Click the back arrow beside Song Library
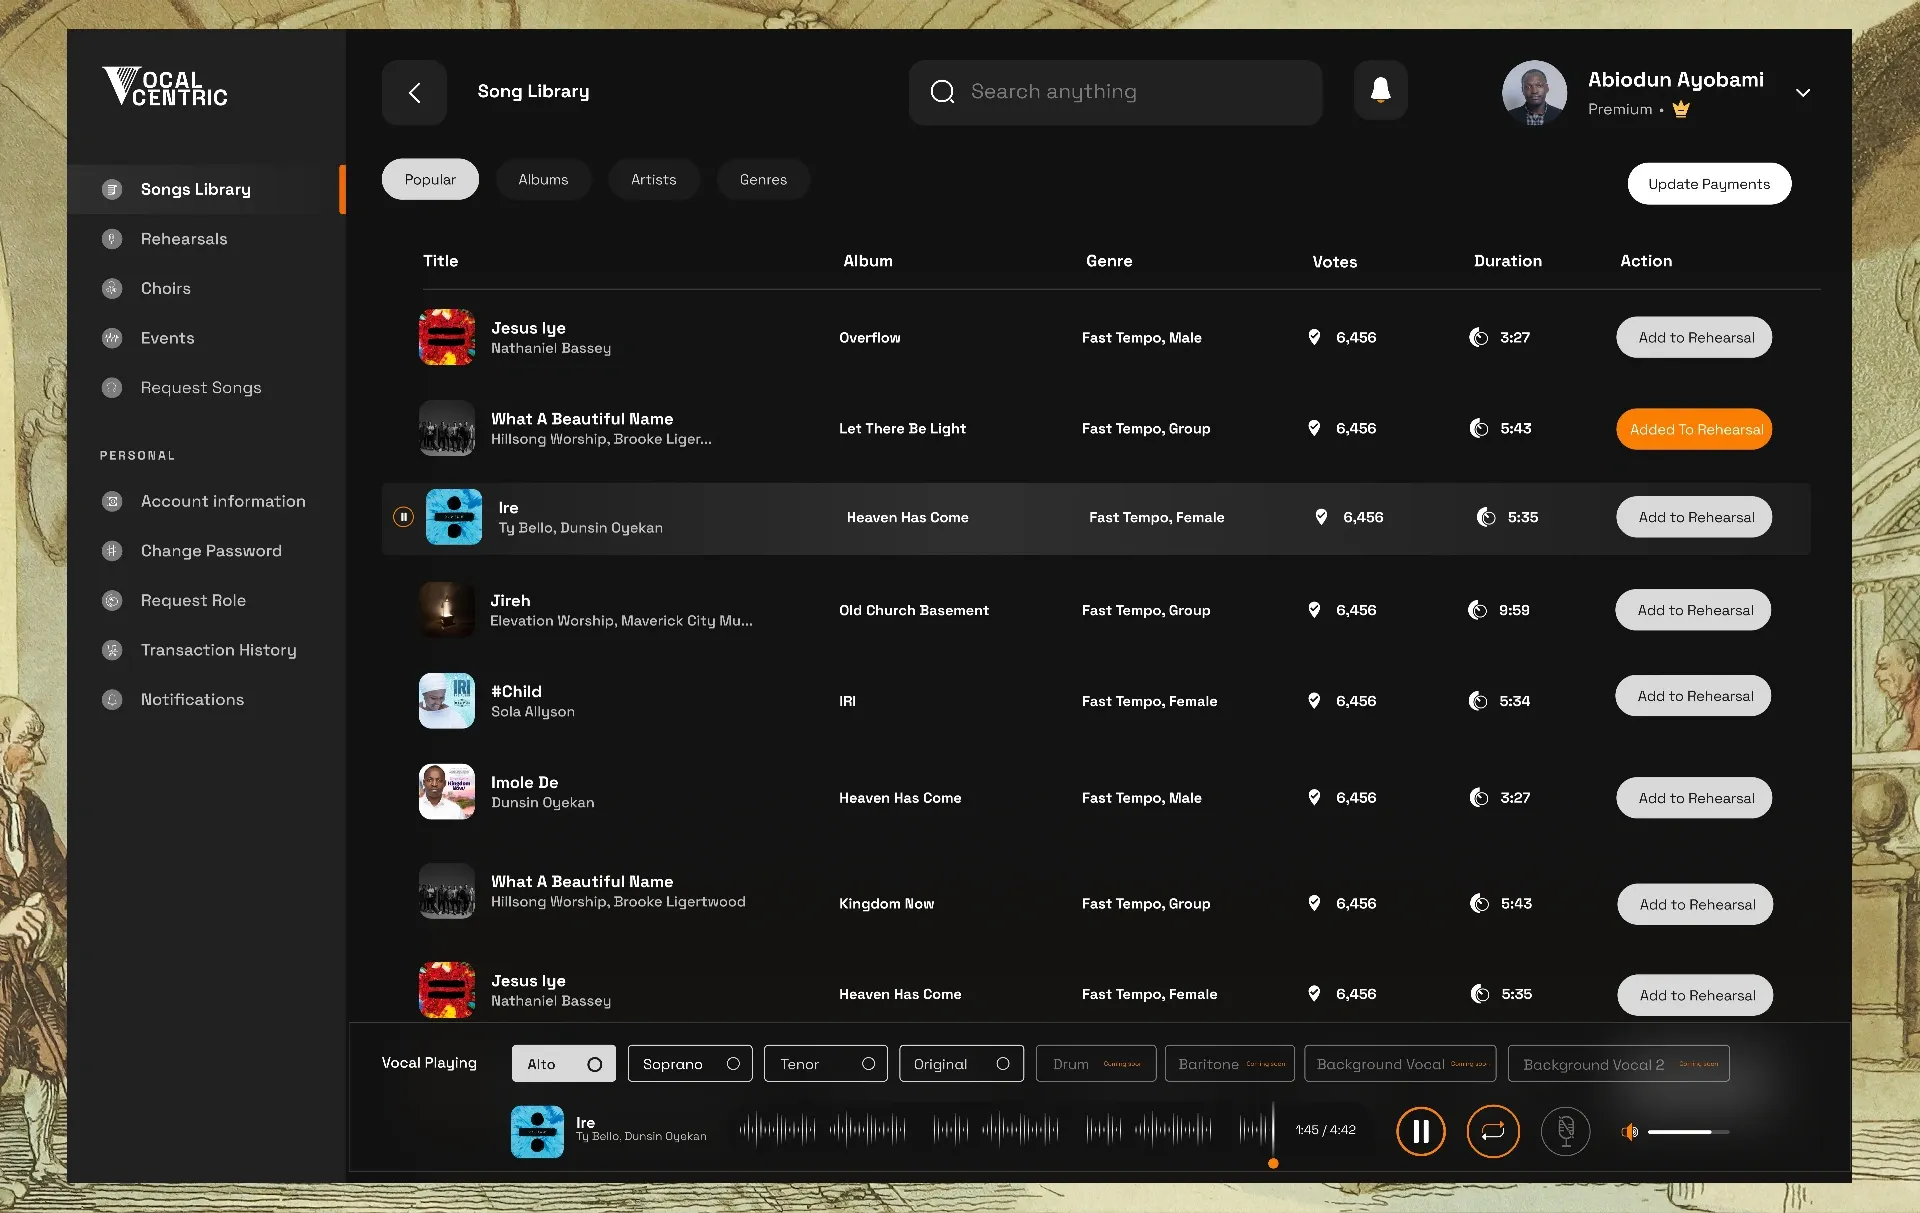1920x1213 pixels. [414, 92]
